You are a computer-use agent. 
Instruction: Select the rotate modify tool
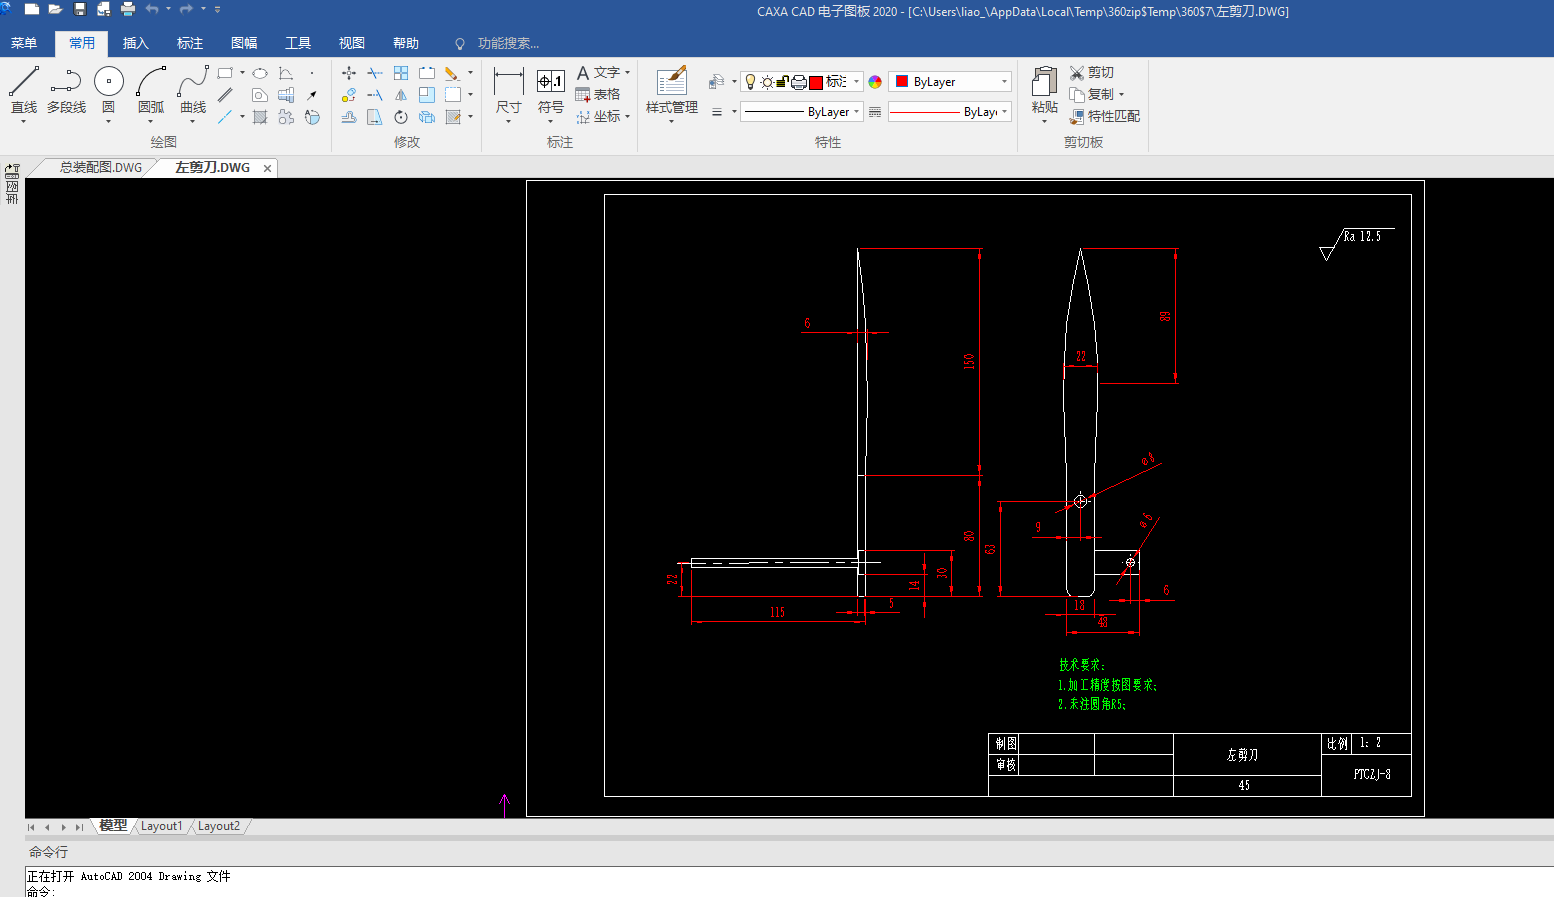(401, 117)
